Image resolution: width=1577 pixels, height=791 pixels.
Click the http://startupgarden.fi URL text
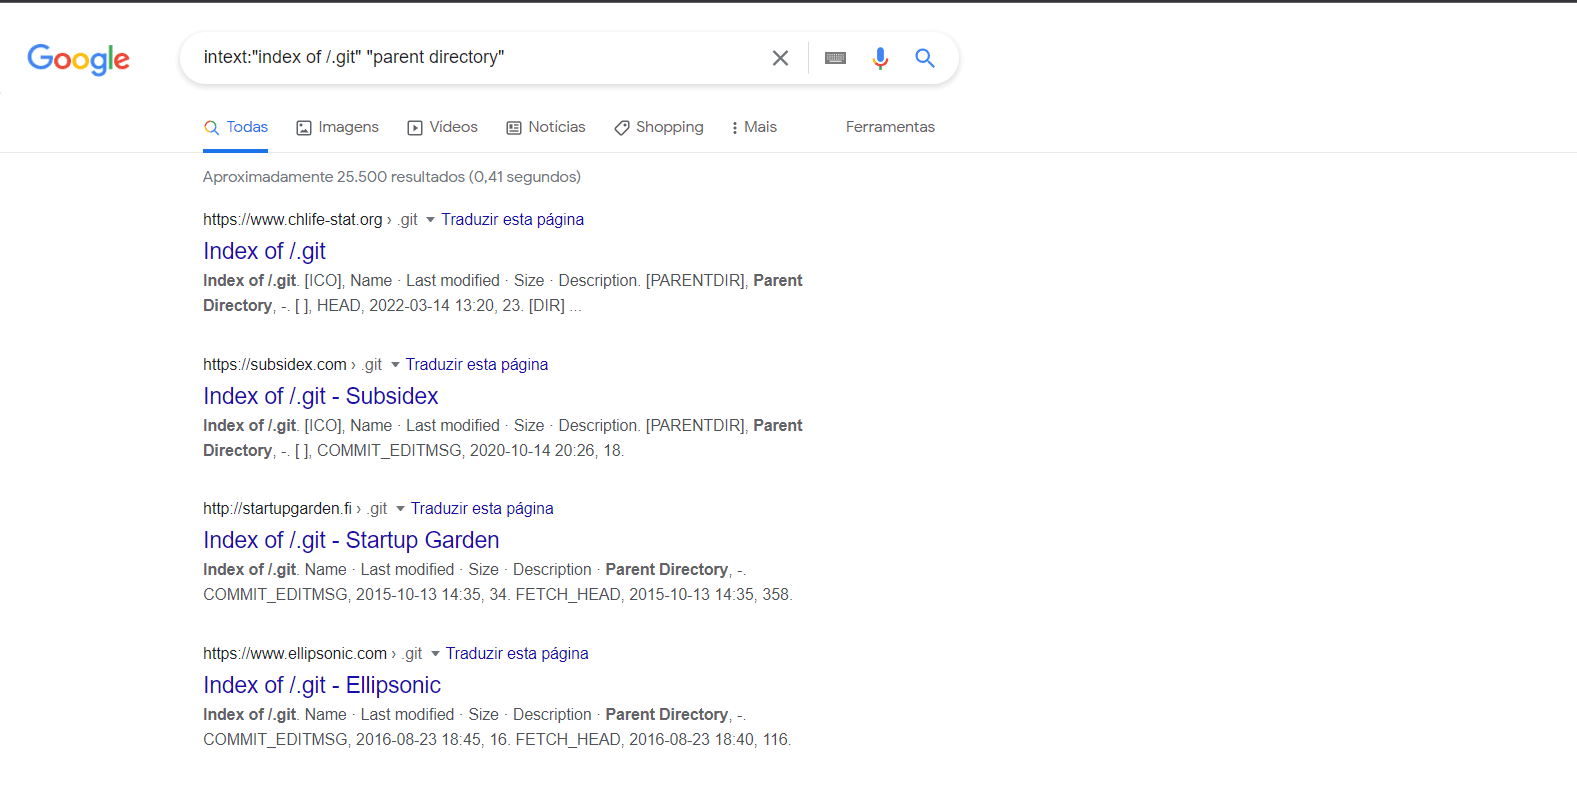(x=278, y=509)
